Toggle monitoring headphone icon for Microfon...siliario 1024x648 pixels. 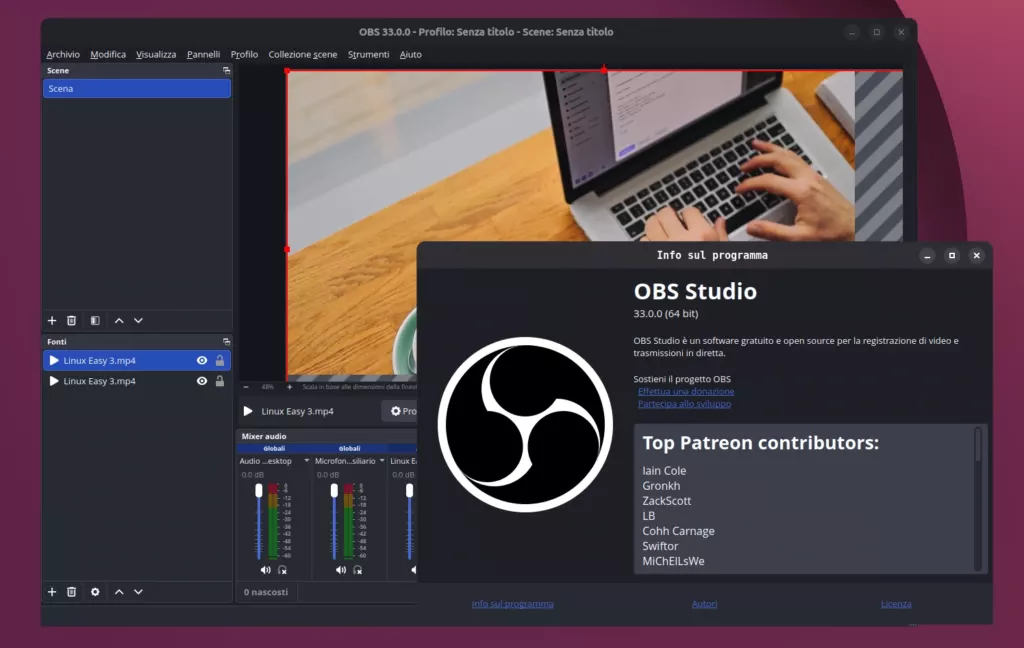[x=358, y=570]
